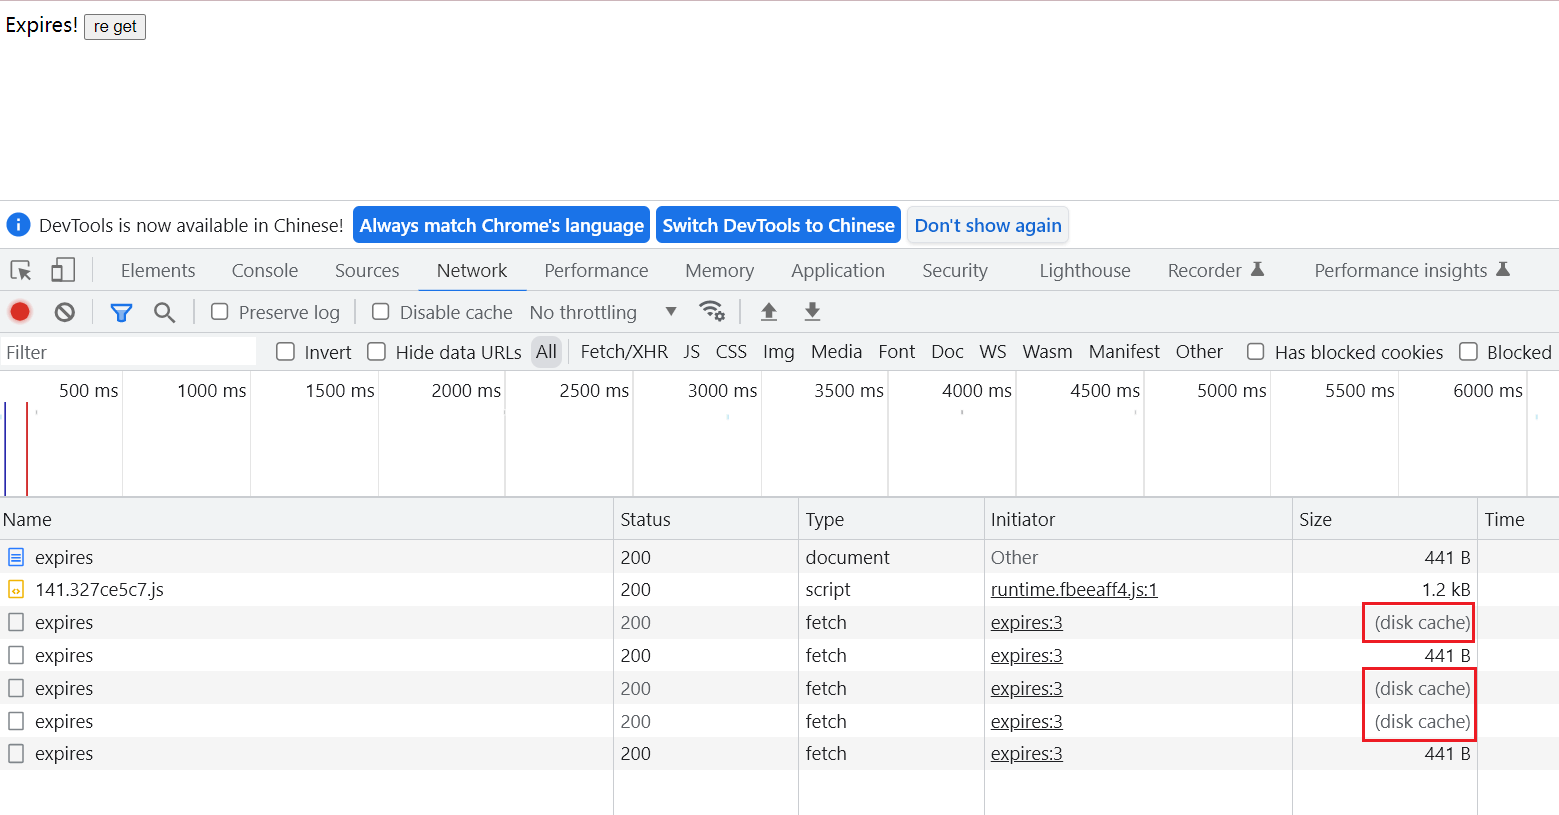
Task: Select the All filter type
Action: [x=546, y=352]
